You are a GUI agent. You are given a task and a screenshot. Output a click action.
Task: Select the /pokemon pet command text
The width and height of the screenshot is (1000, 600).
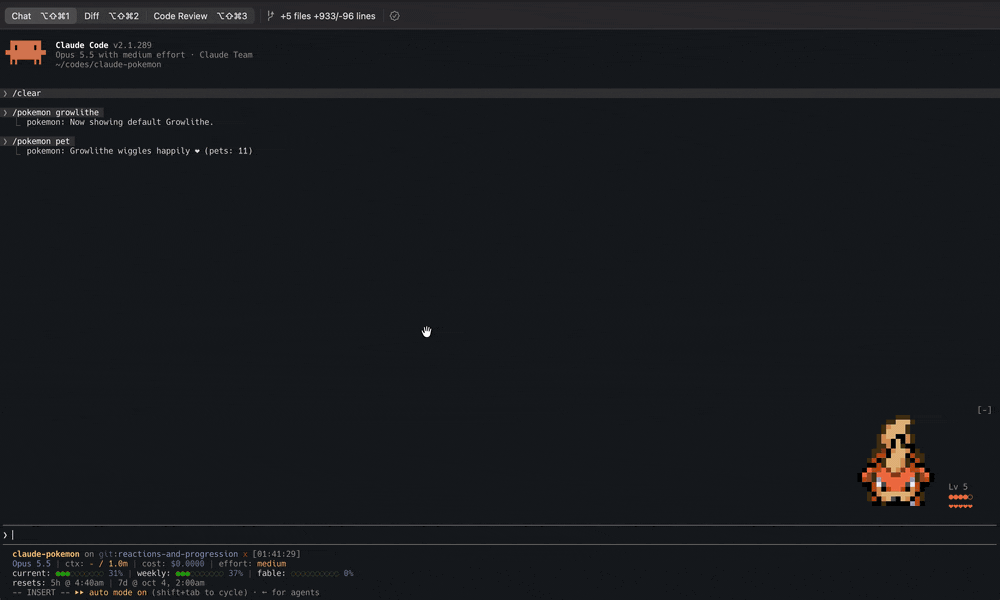41,141
